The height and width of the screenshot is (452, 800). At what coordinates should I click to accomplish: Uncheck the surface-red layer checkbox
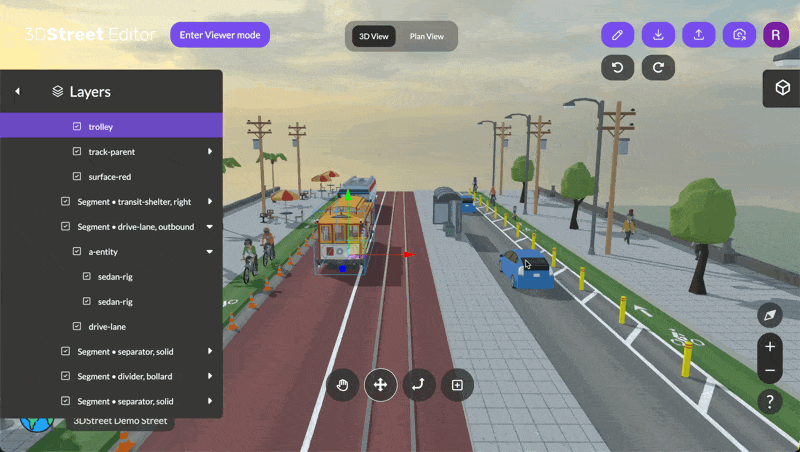click(x=77, y=177)
